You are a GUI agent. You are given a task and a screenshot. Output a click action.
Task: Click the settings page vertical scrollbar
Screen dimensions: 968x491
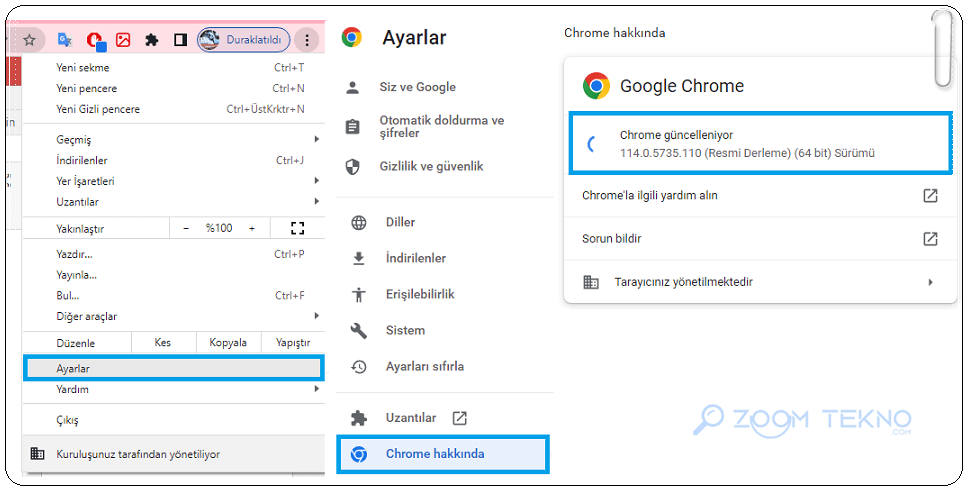[x=943, y=49]
